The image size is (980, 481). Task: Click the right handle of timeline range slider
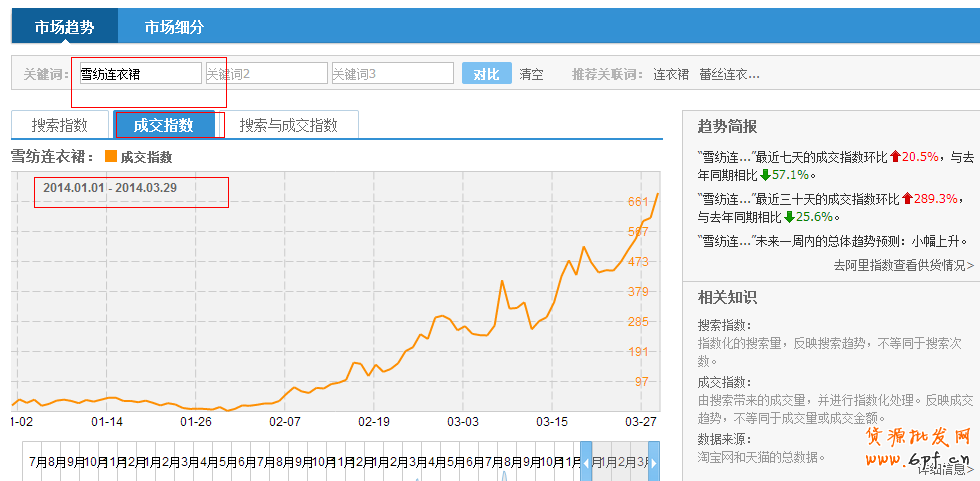[x=654, y=461]
